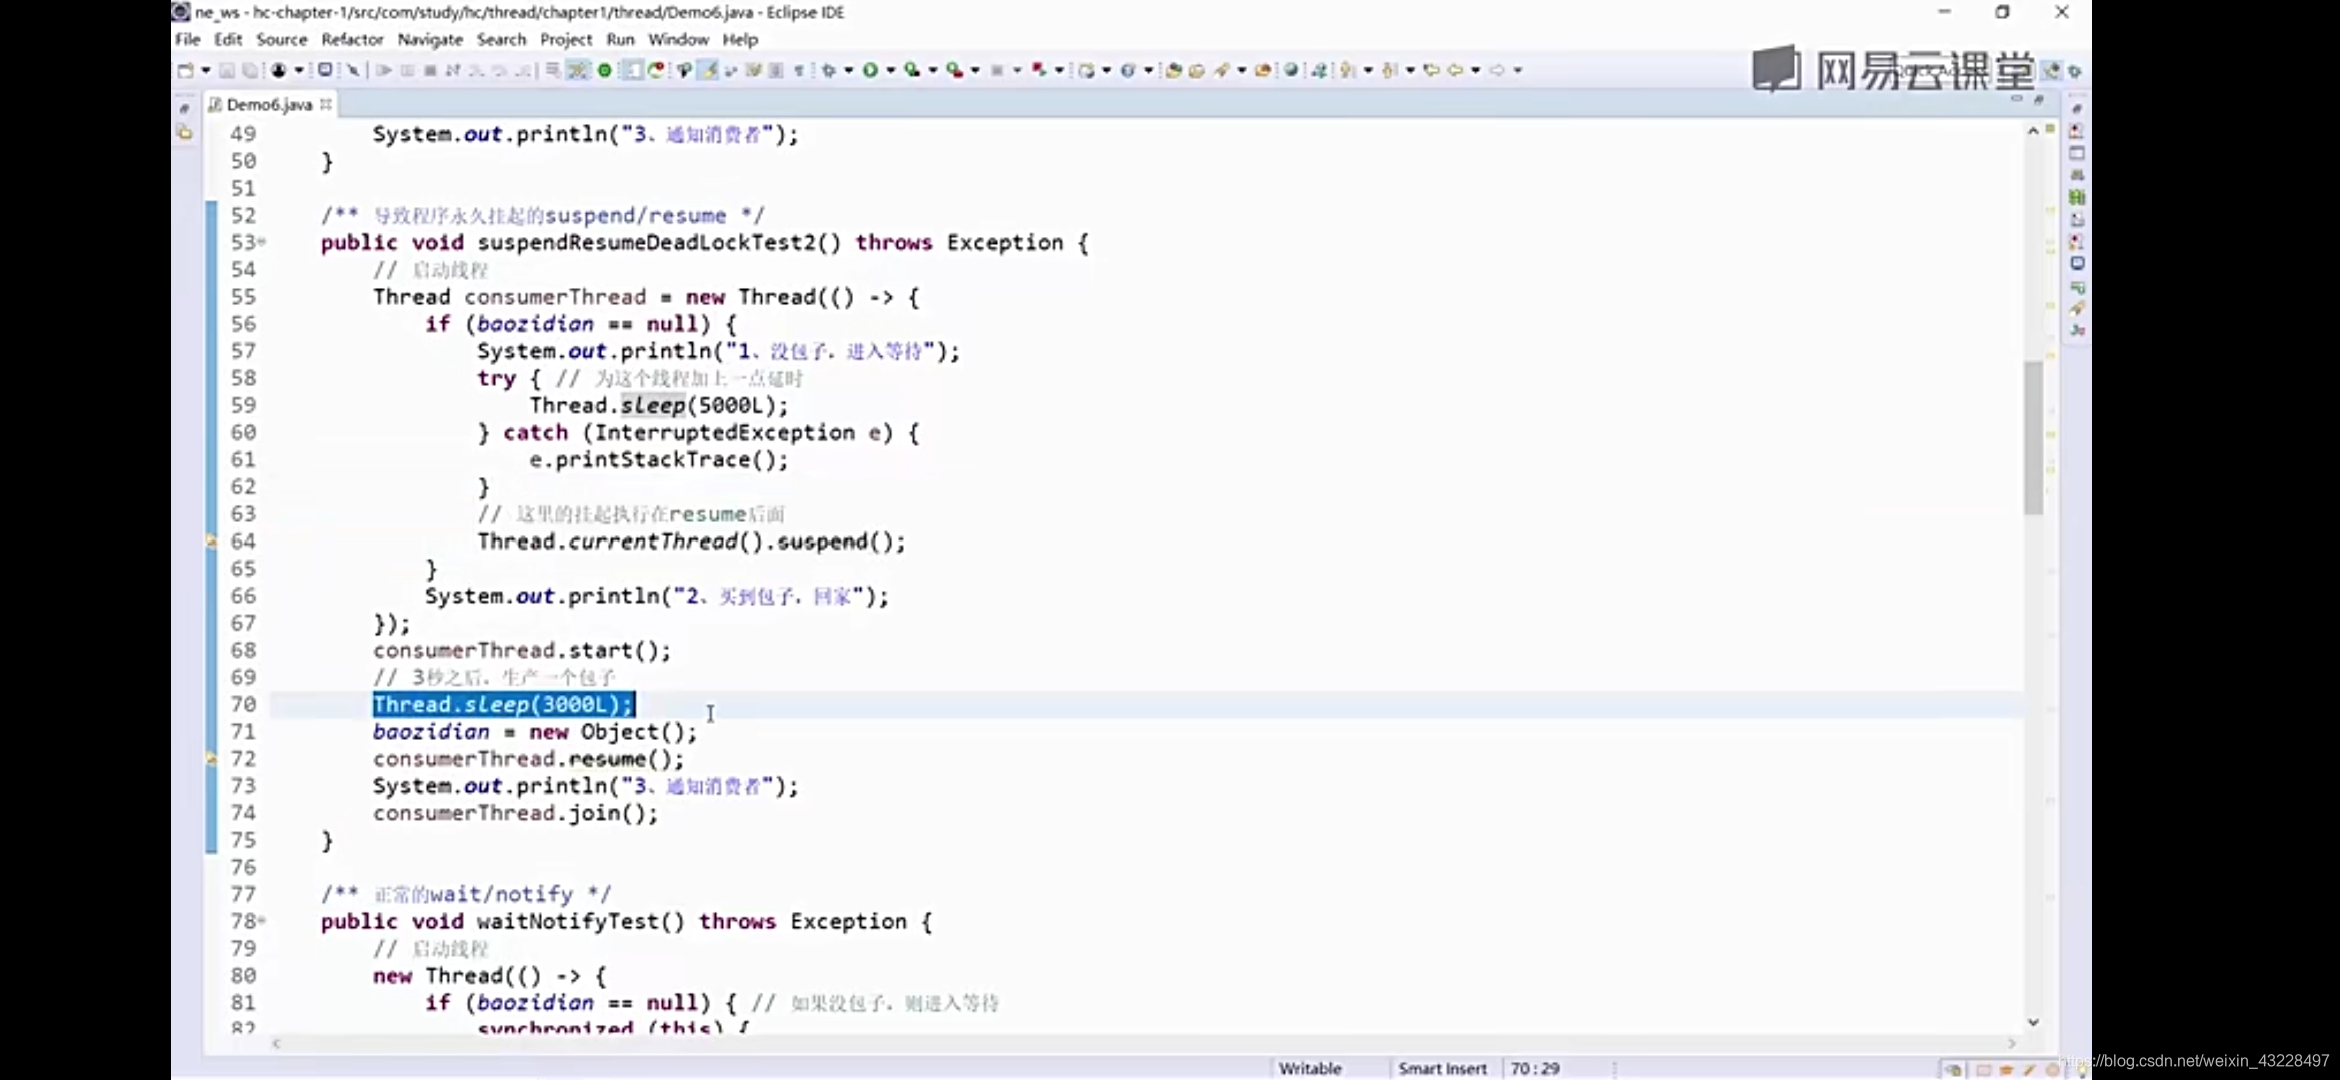Click the New file toolbar icon
This screenshot has width=2340, height=1080.
tap(185, 70)
